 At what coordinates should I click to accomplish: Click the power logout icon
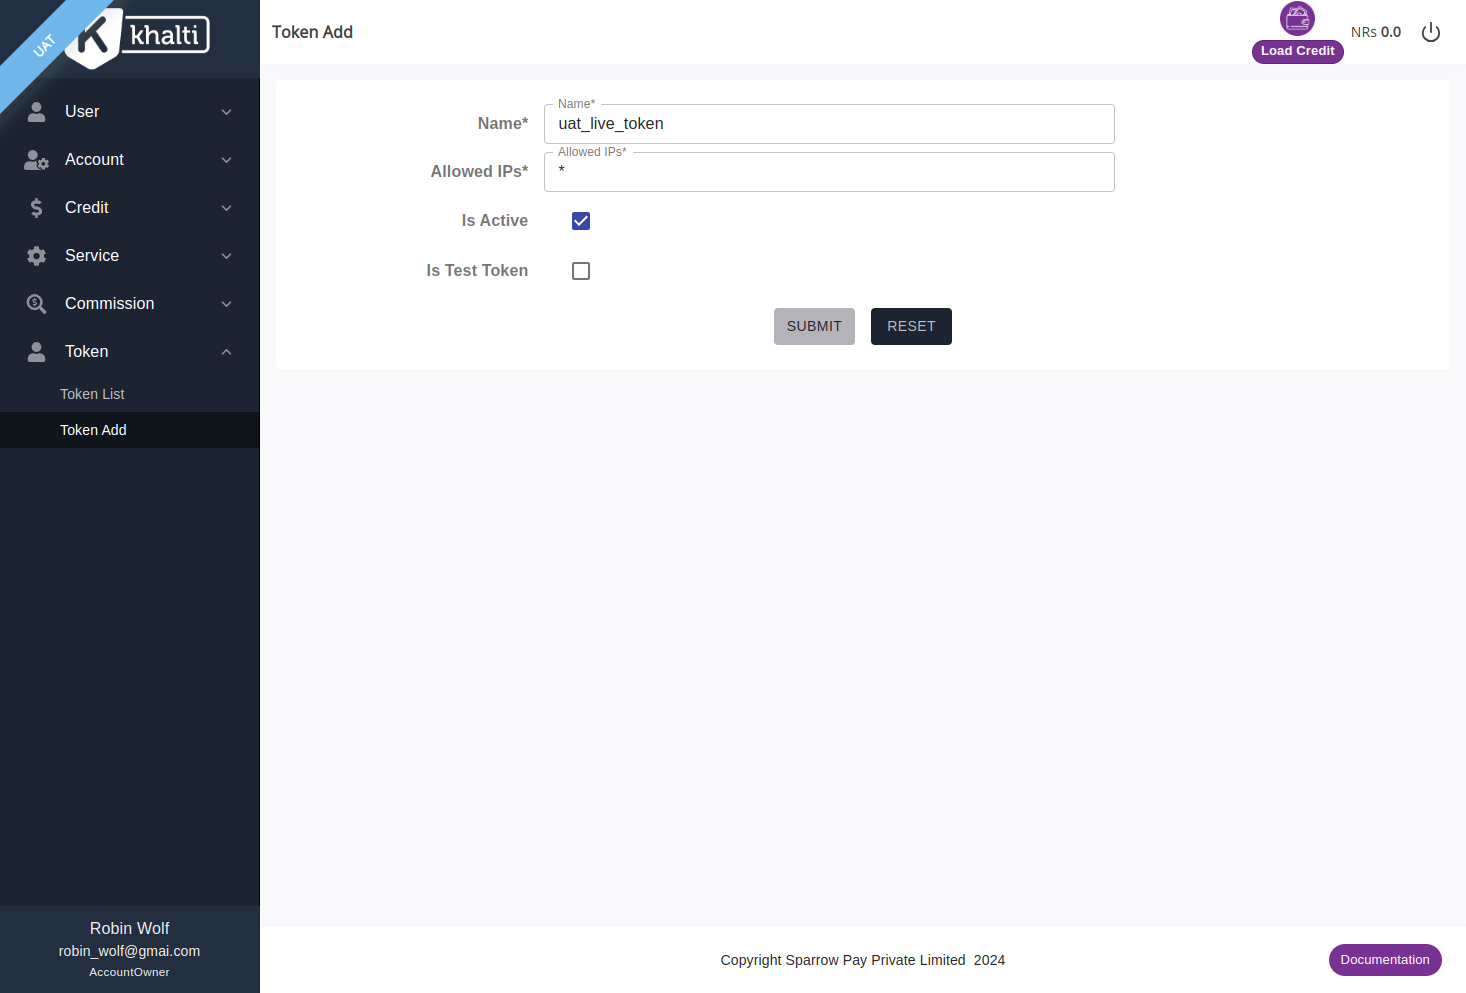click(1431, 32)
